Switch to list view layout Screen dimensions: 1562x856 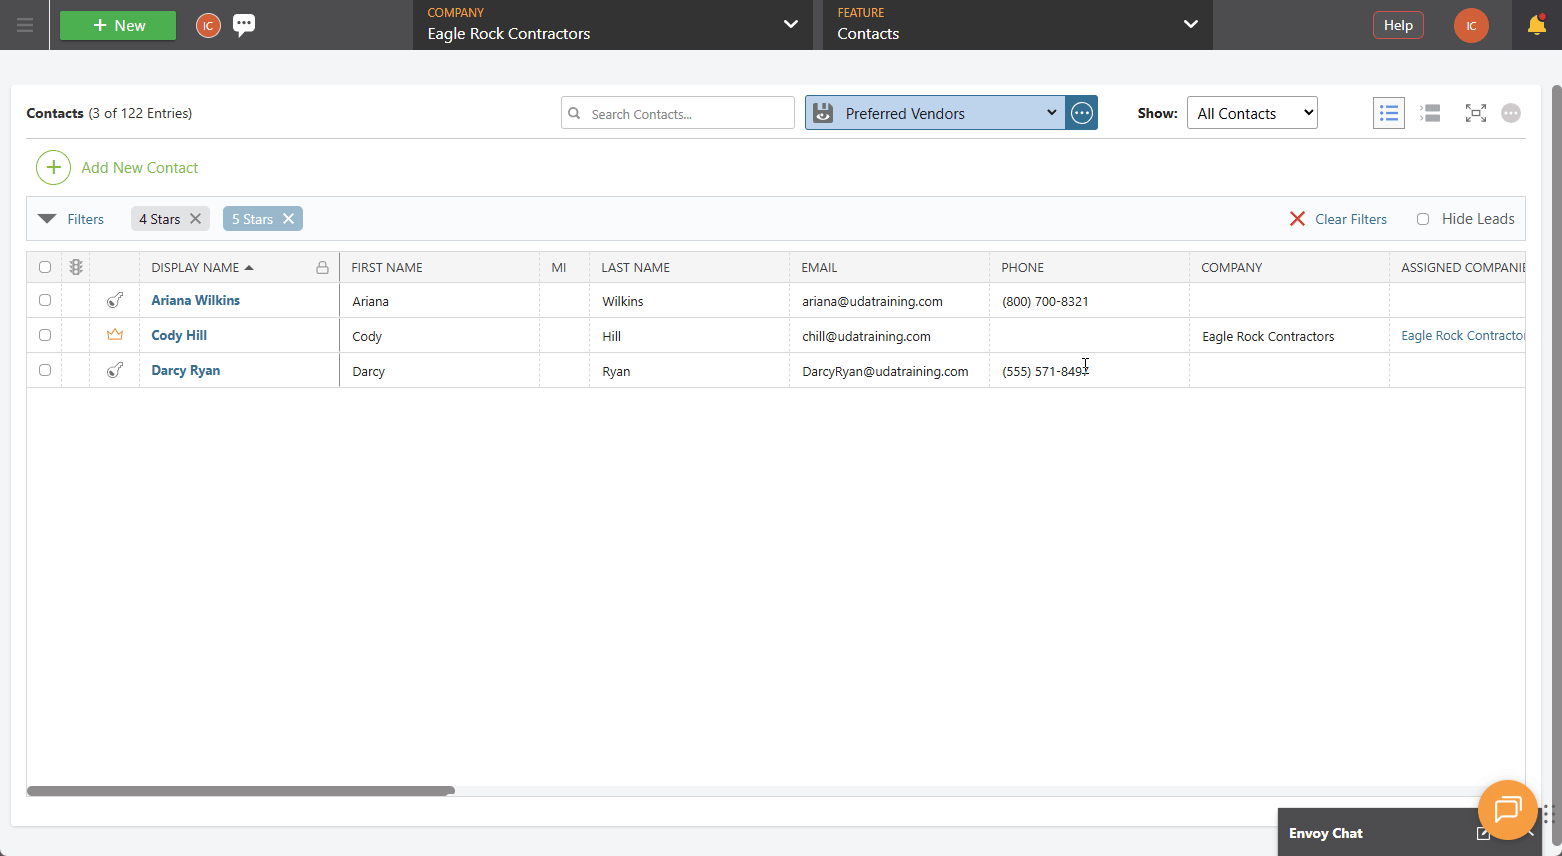click(x=1389, y=113)
